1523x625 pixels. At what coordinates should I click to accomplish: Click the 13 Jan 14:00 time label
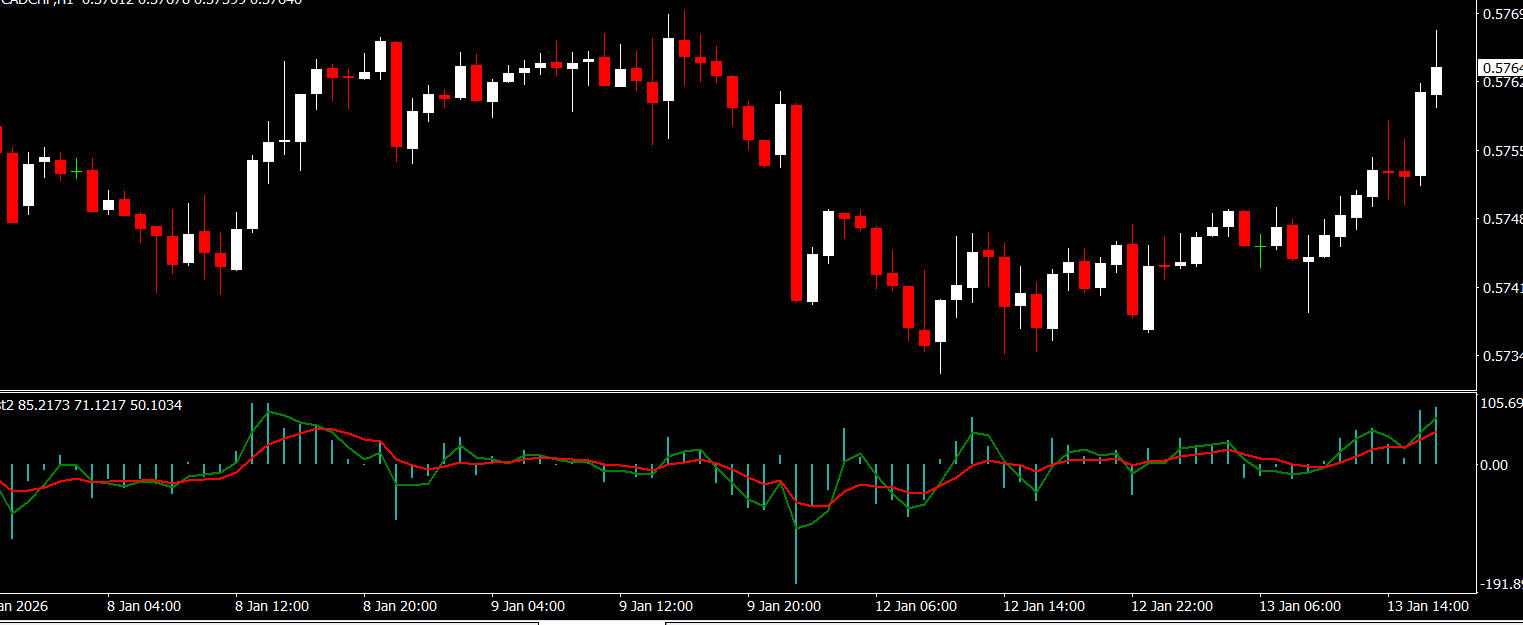click(1428, 606)
